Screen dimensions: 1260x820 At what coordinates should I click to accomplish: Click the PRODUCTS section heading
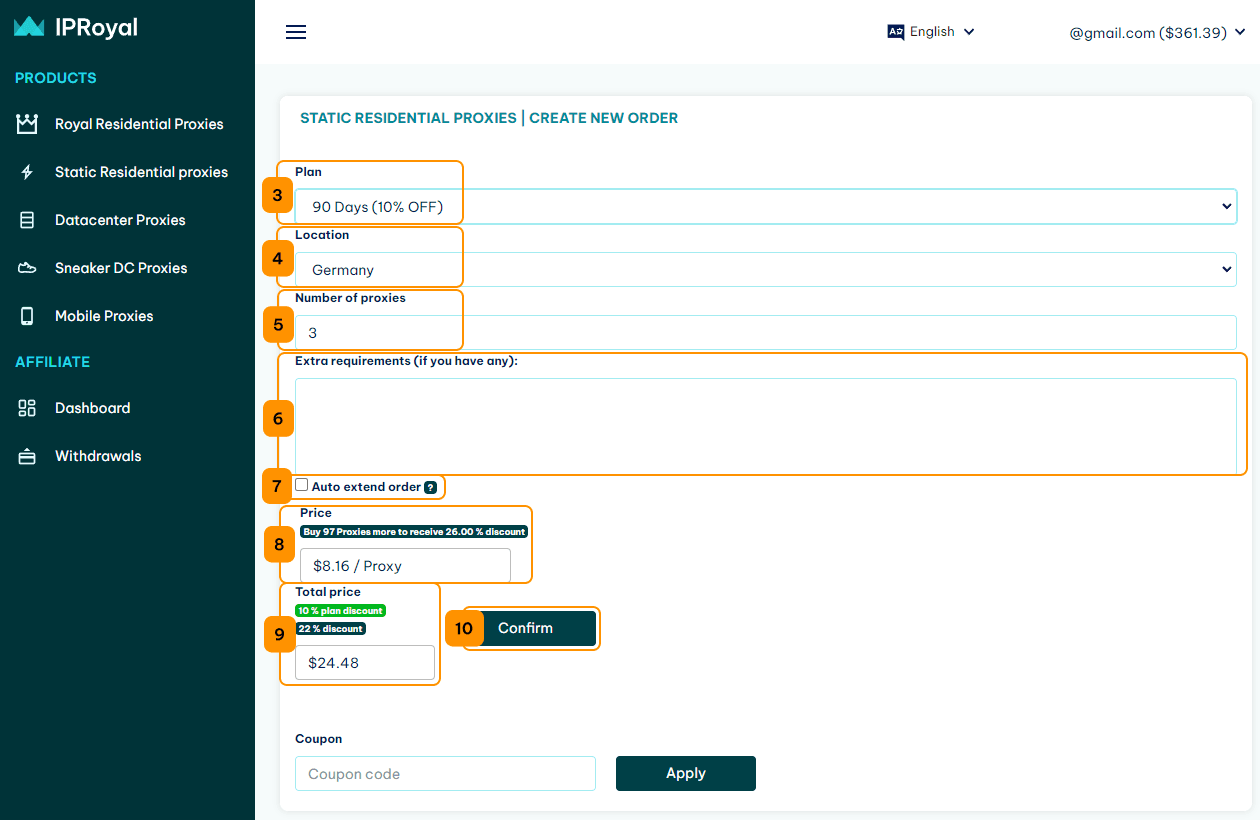(x=56, y=78)
